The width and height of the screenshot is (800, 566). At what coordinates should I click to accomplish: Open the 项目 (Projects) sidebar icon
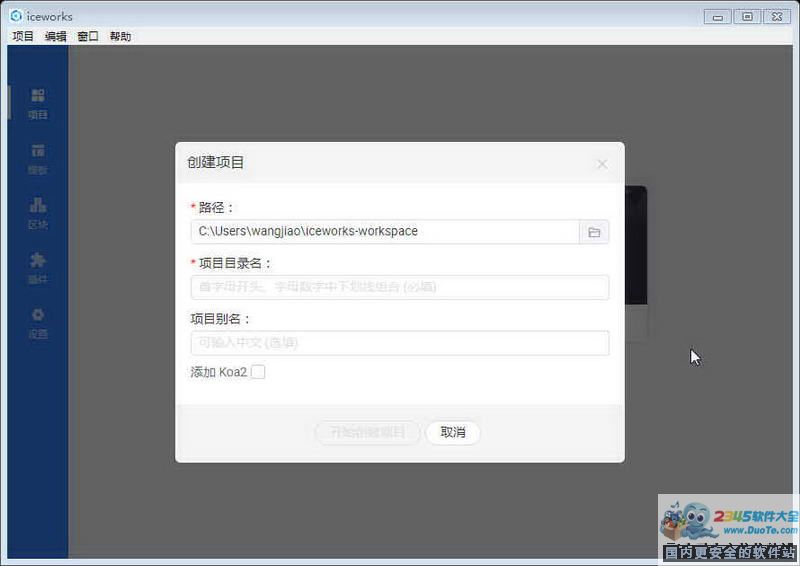pyautogui.click(x=38, y=102)
